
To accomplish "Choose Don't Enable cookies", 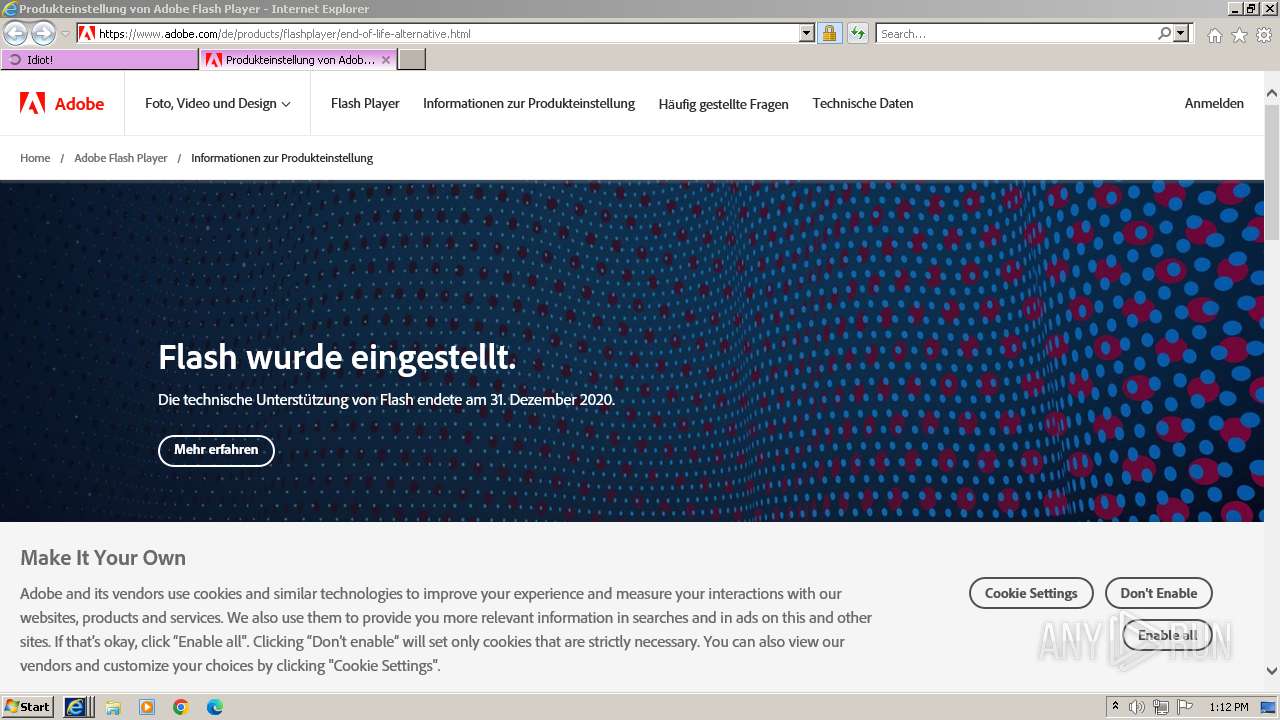I will click(x=1158, y=593).
